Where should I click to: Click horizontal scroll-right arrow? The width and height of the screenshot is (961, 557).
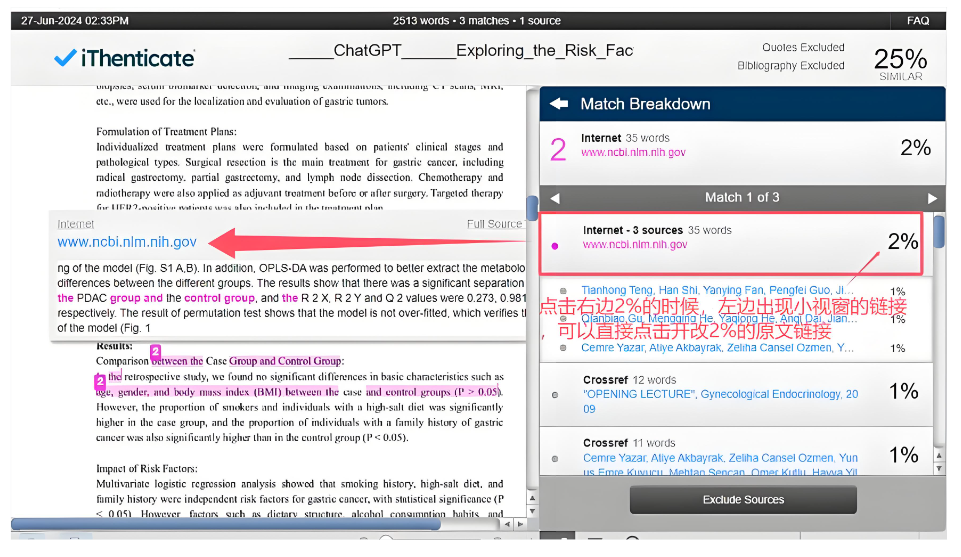tap(520, 525)
